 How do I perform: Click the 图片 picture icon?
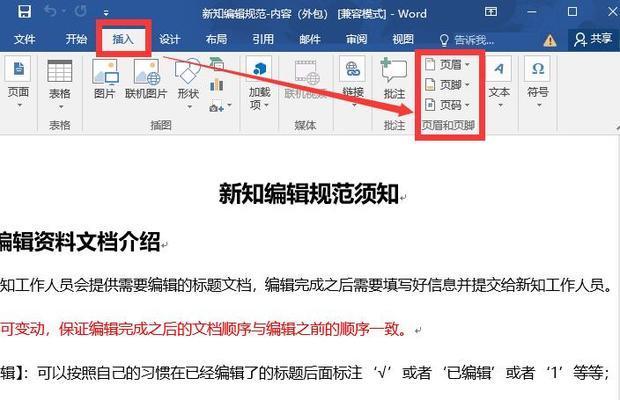click(105, 79)
